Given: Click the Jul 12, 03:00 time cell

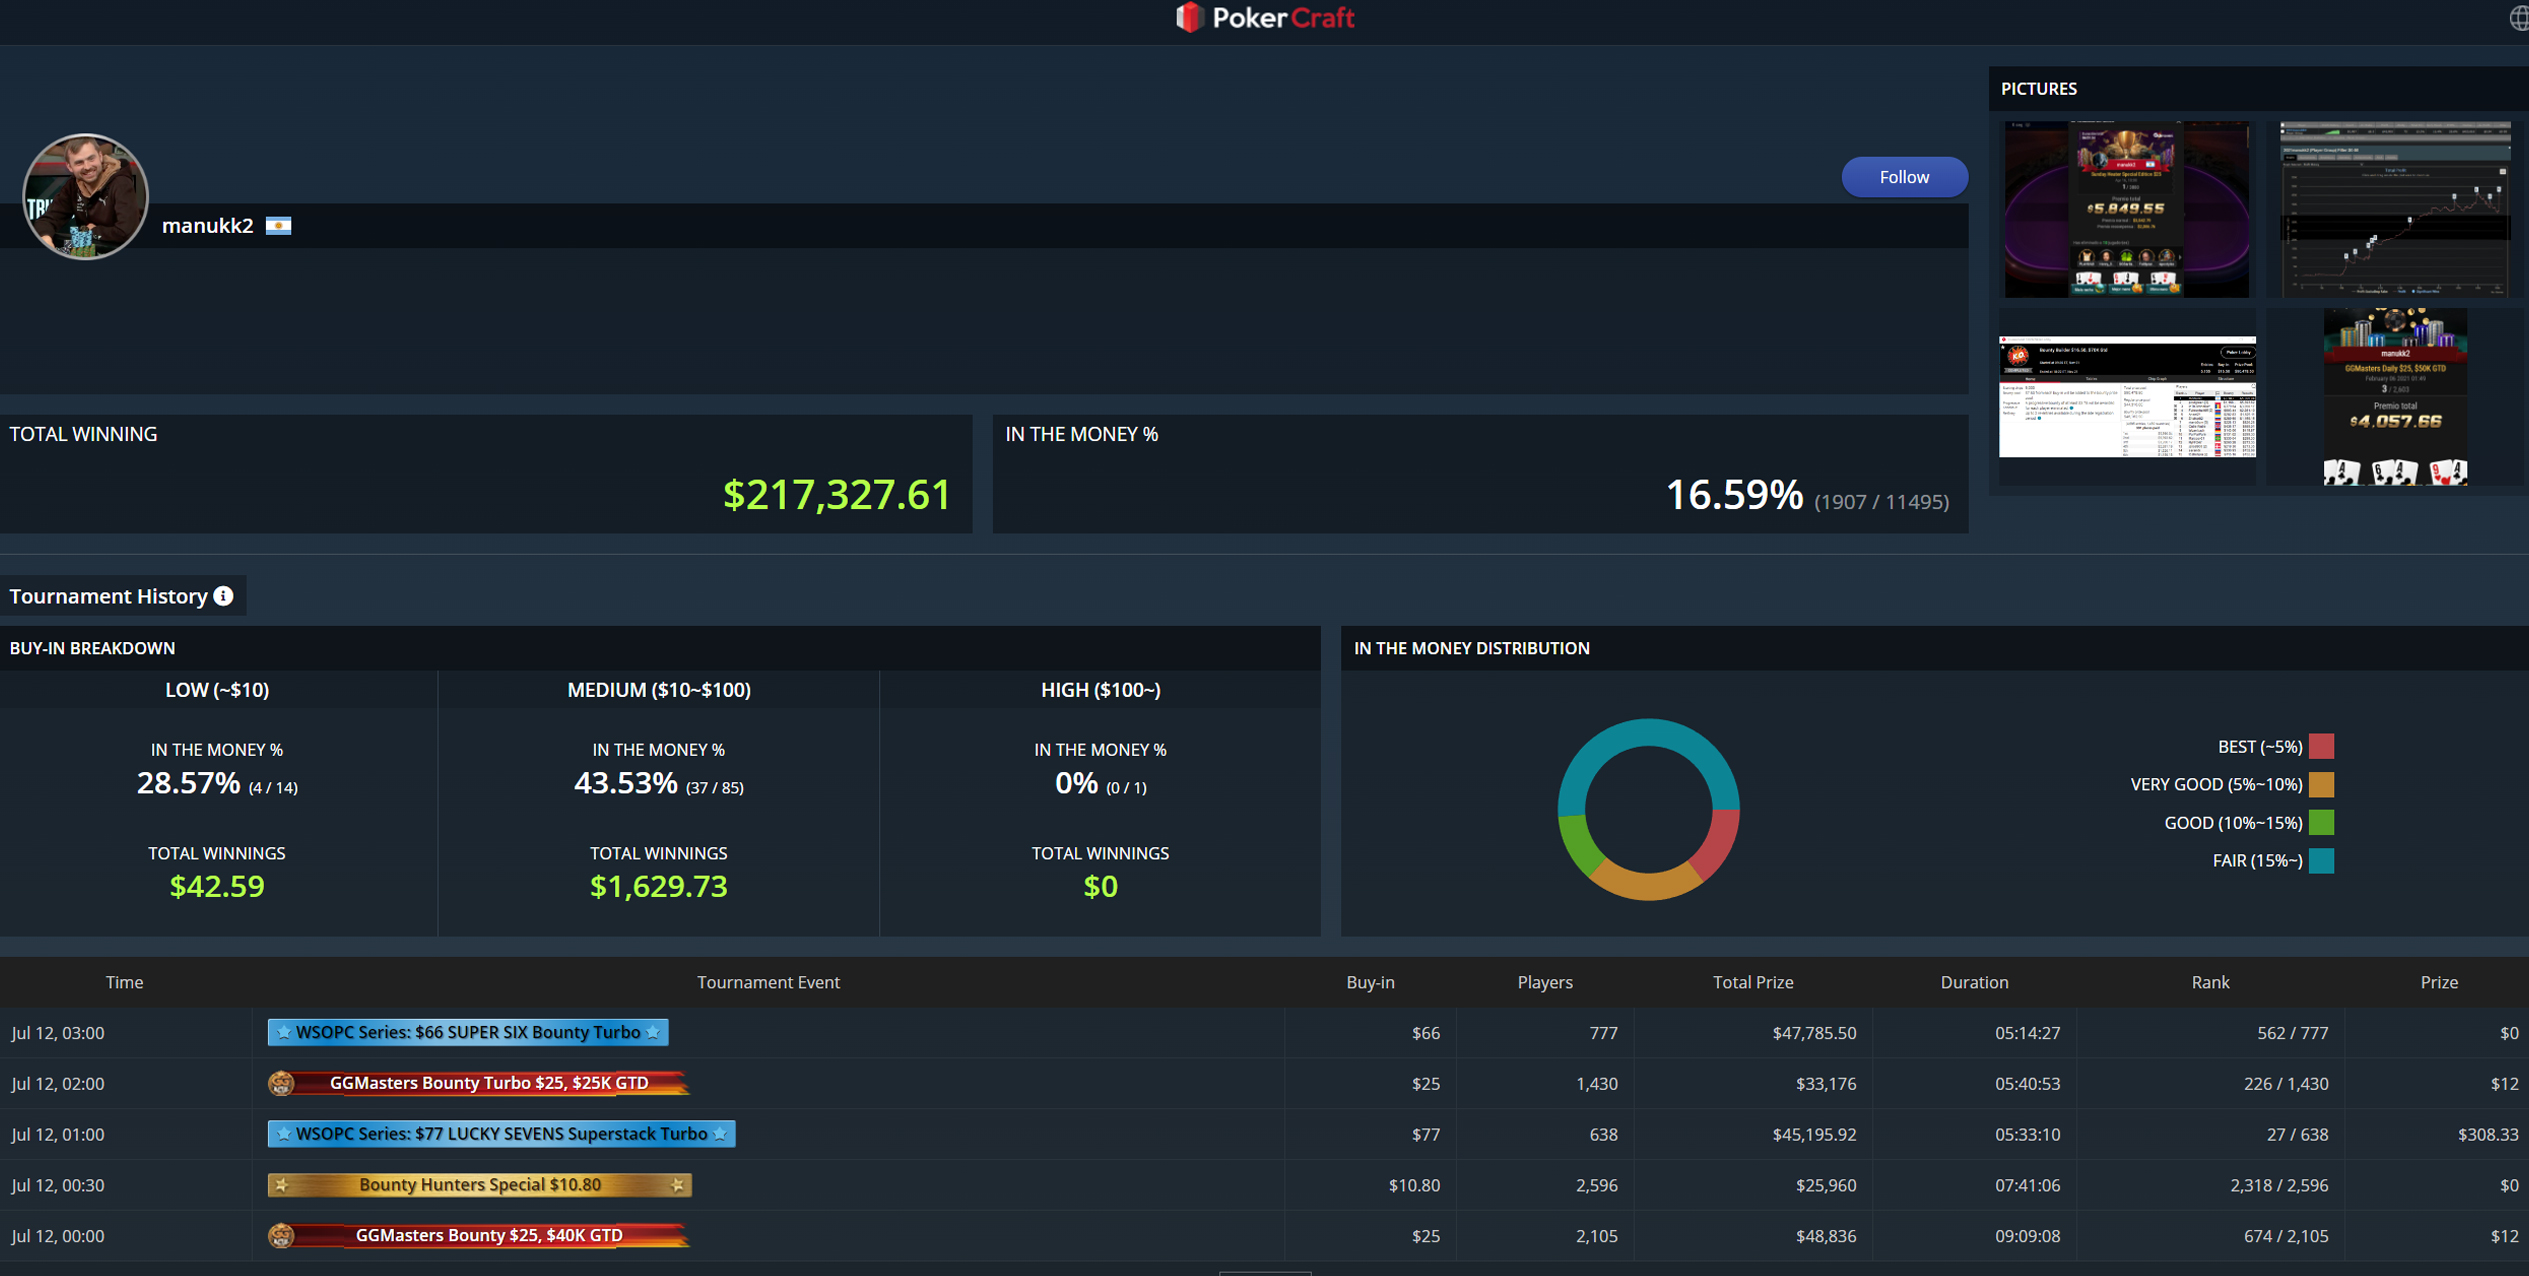Looking at the screenshot, I should (x=58, y=1033).
